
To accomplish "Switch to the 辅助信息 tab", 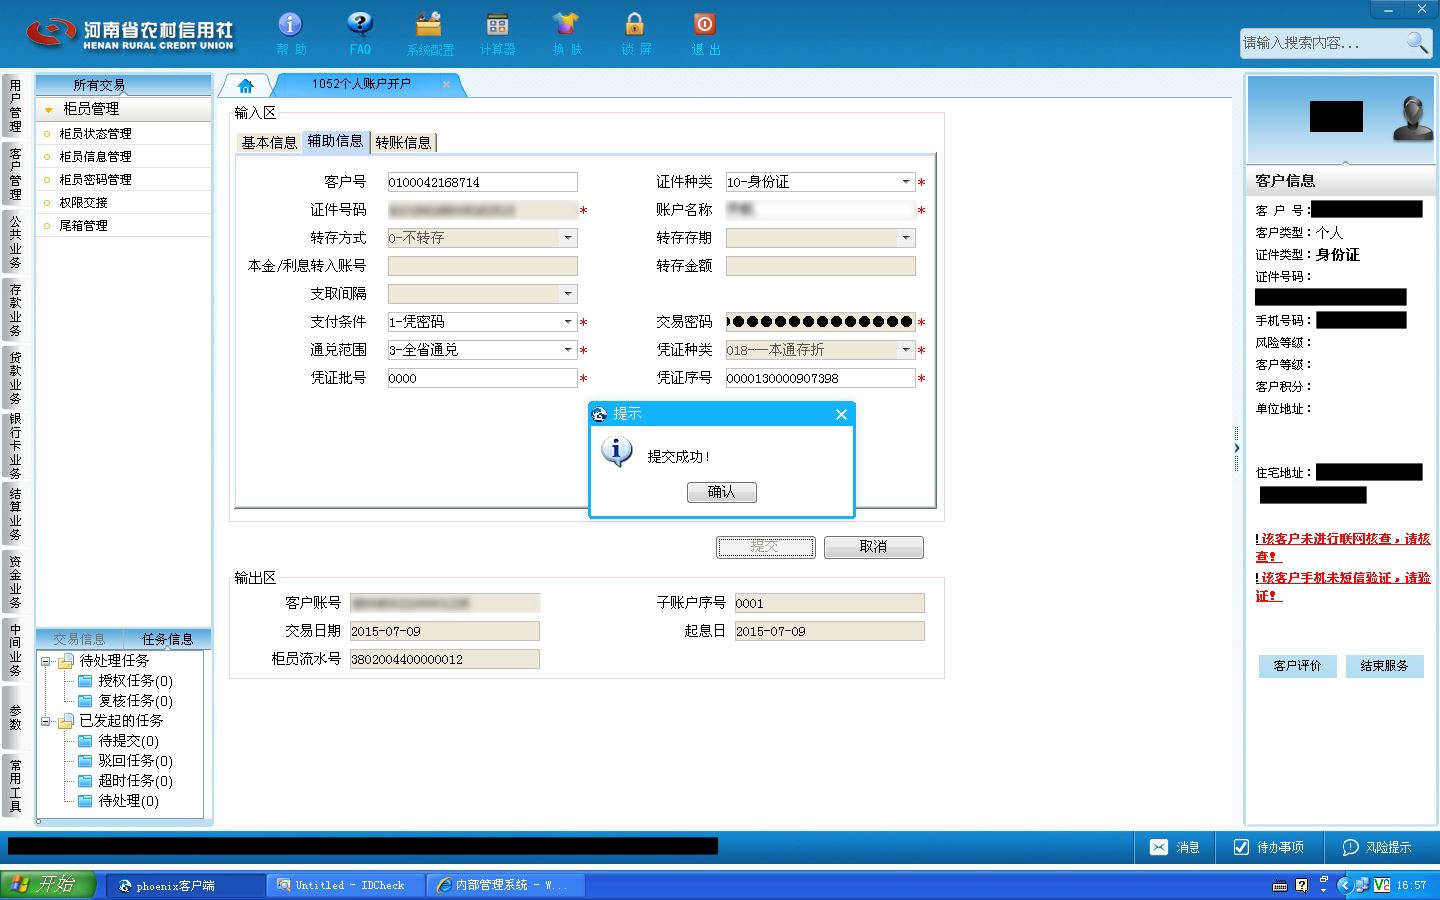I will coord(335,141).
